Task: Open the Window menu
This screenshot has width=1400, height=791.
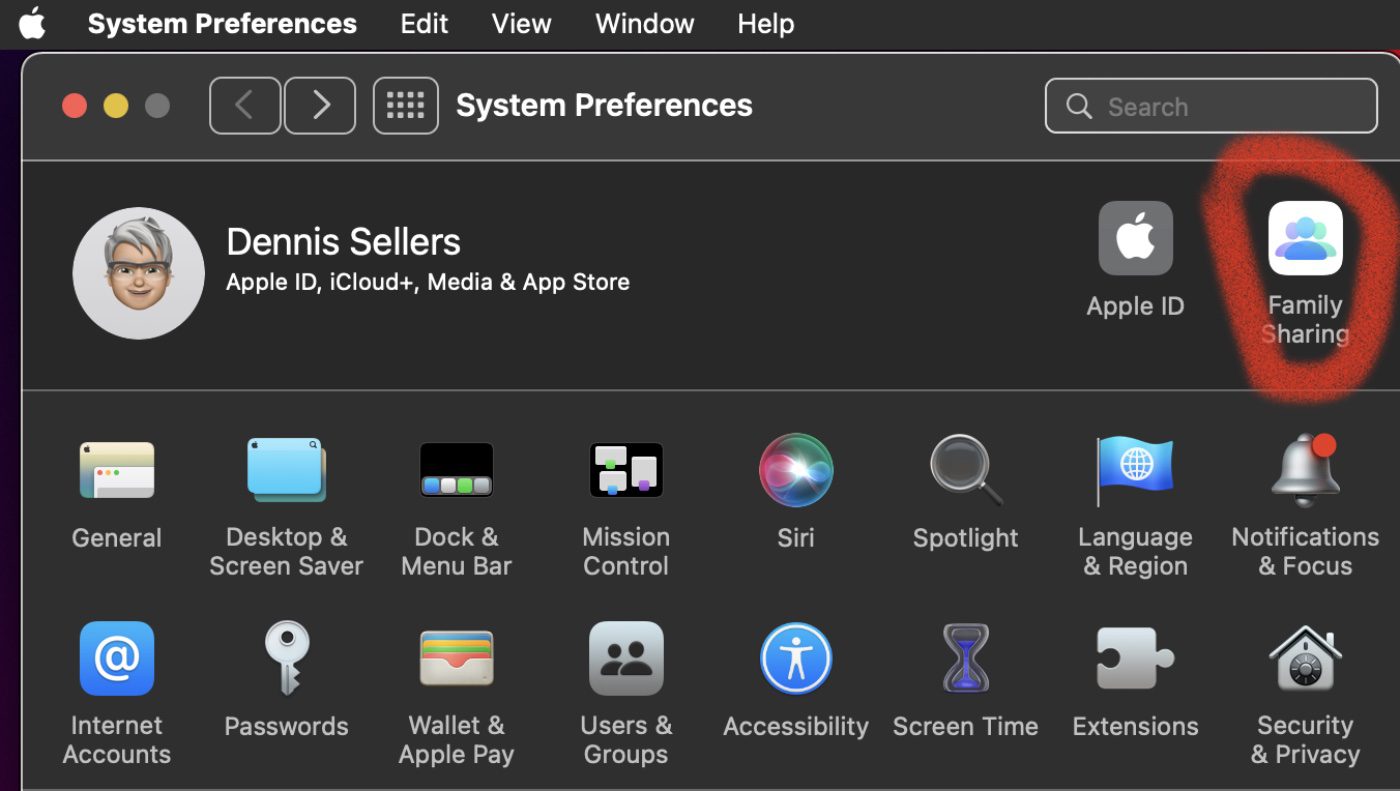Action: click(x=644, y=24)
